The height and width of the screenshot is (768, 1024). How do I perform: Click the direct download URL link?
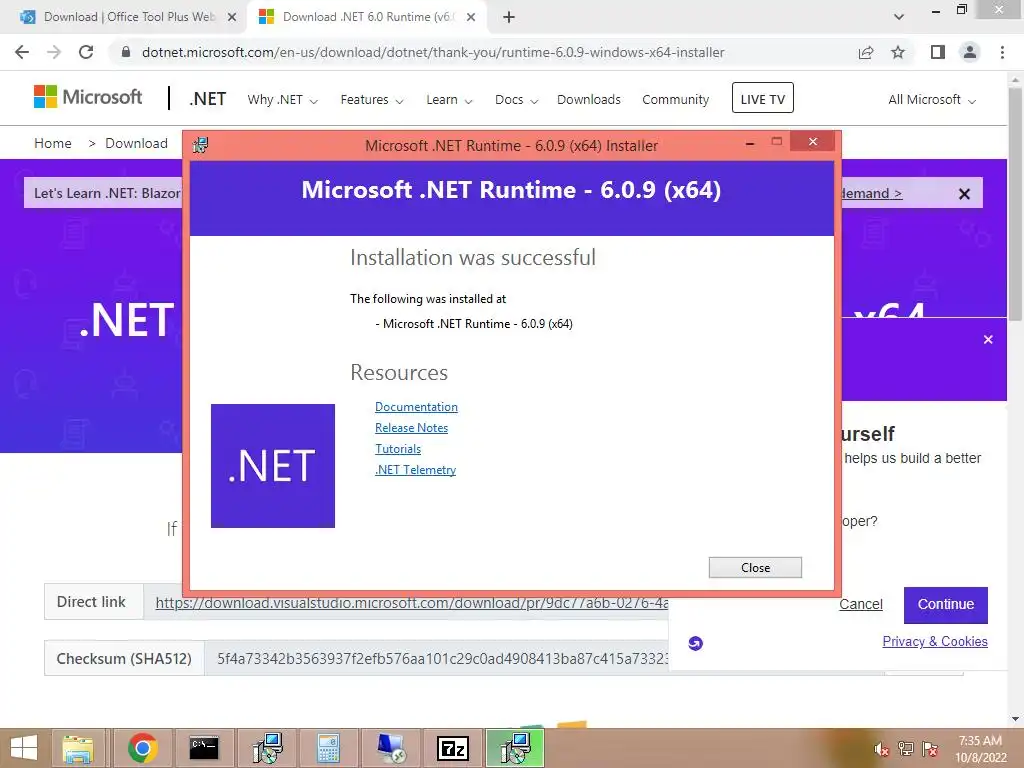pos(411,602)
